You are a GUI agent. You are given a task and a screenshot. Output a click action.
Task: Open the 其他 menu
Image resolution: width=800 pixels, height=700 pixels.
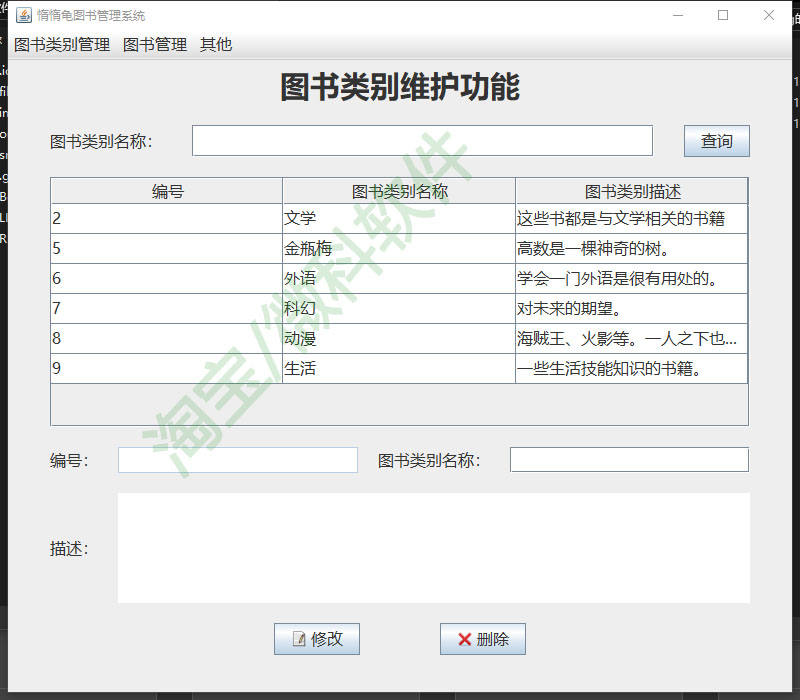coord(216,45)
